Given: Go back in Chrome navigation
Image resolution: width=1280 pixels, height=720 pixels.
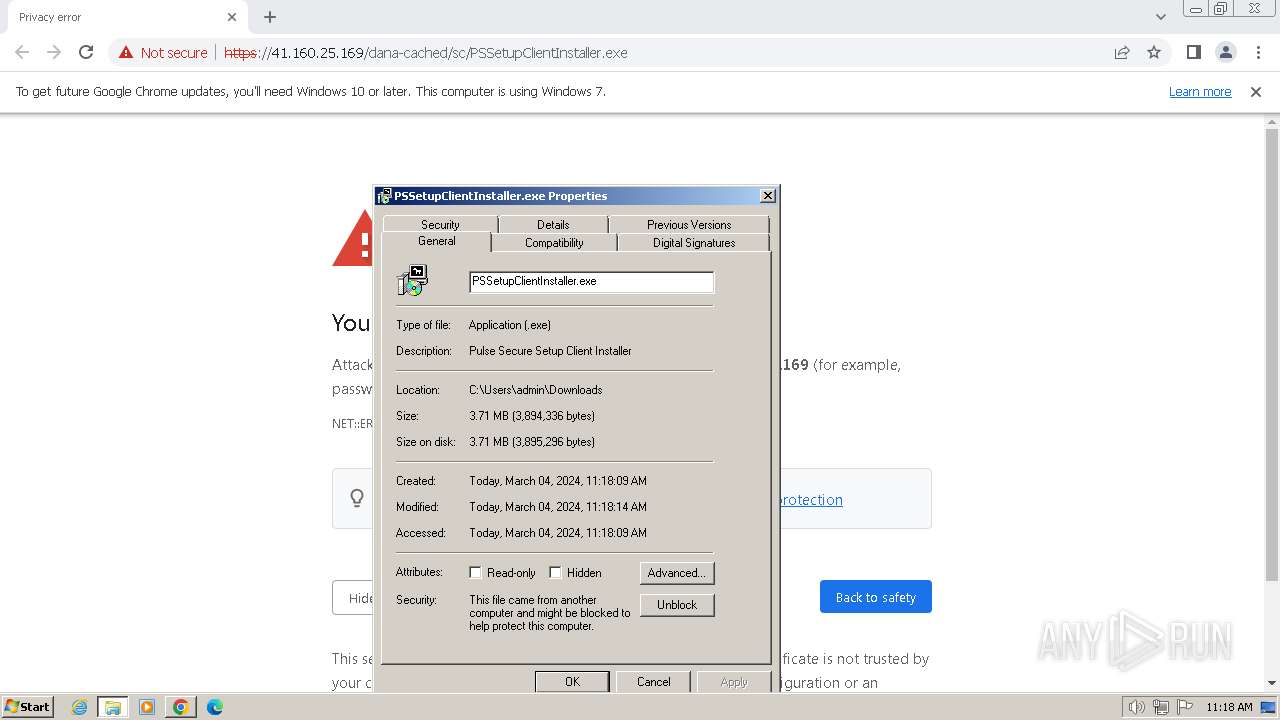Looking at the screenshot, I should 22,52.
